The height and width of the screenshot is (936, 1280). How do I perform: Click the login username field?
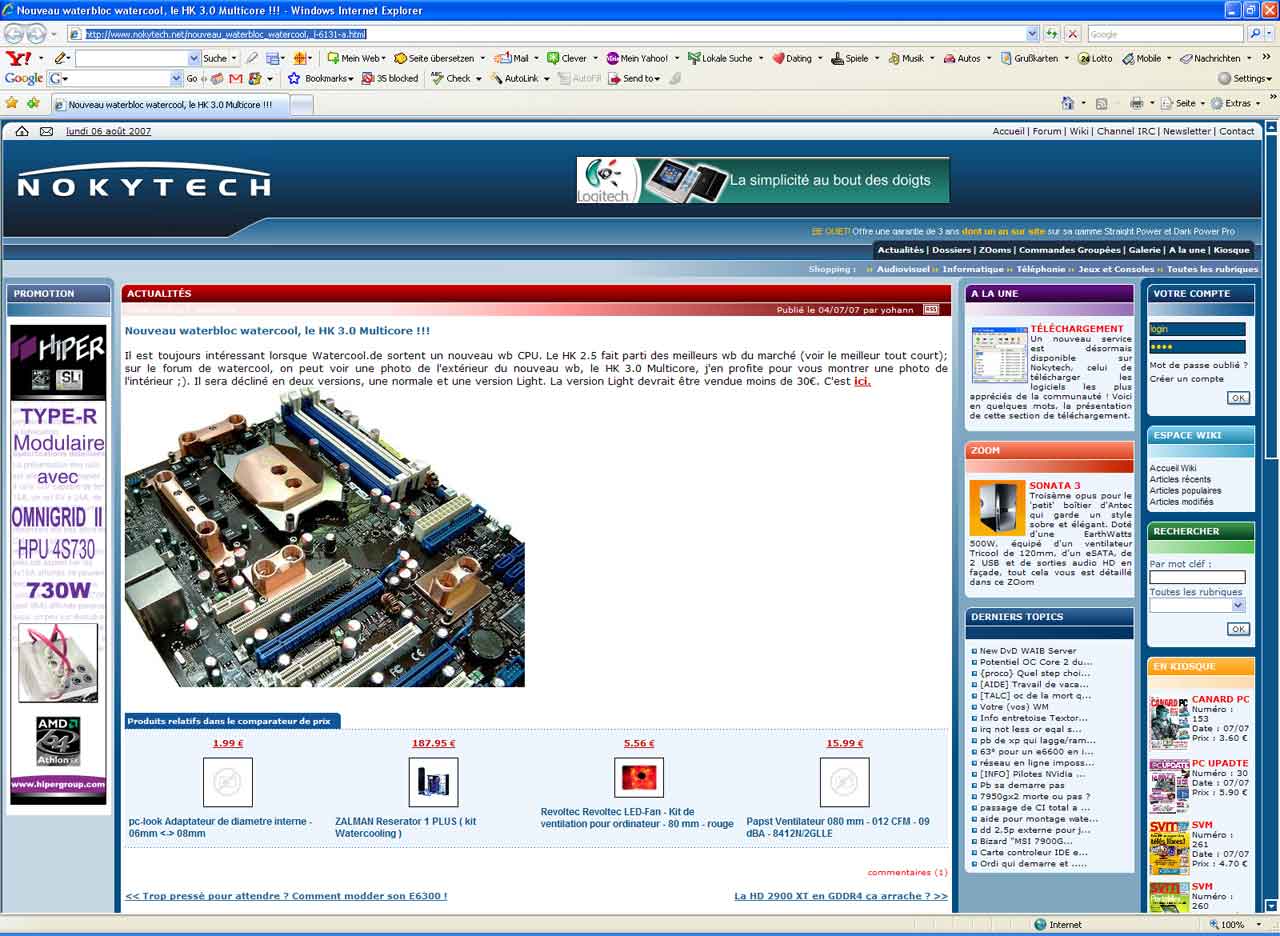pos(1197,329)
